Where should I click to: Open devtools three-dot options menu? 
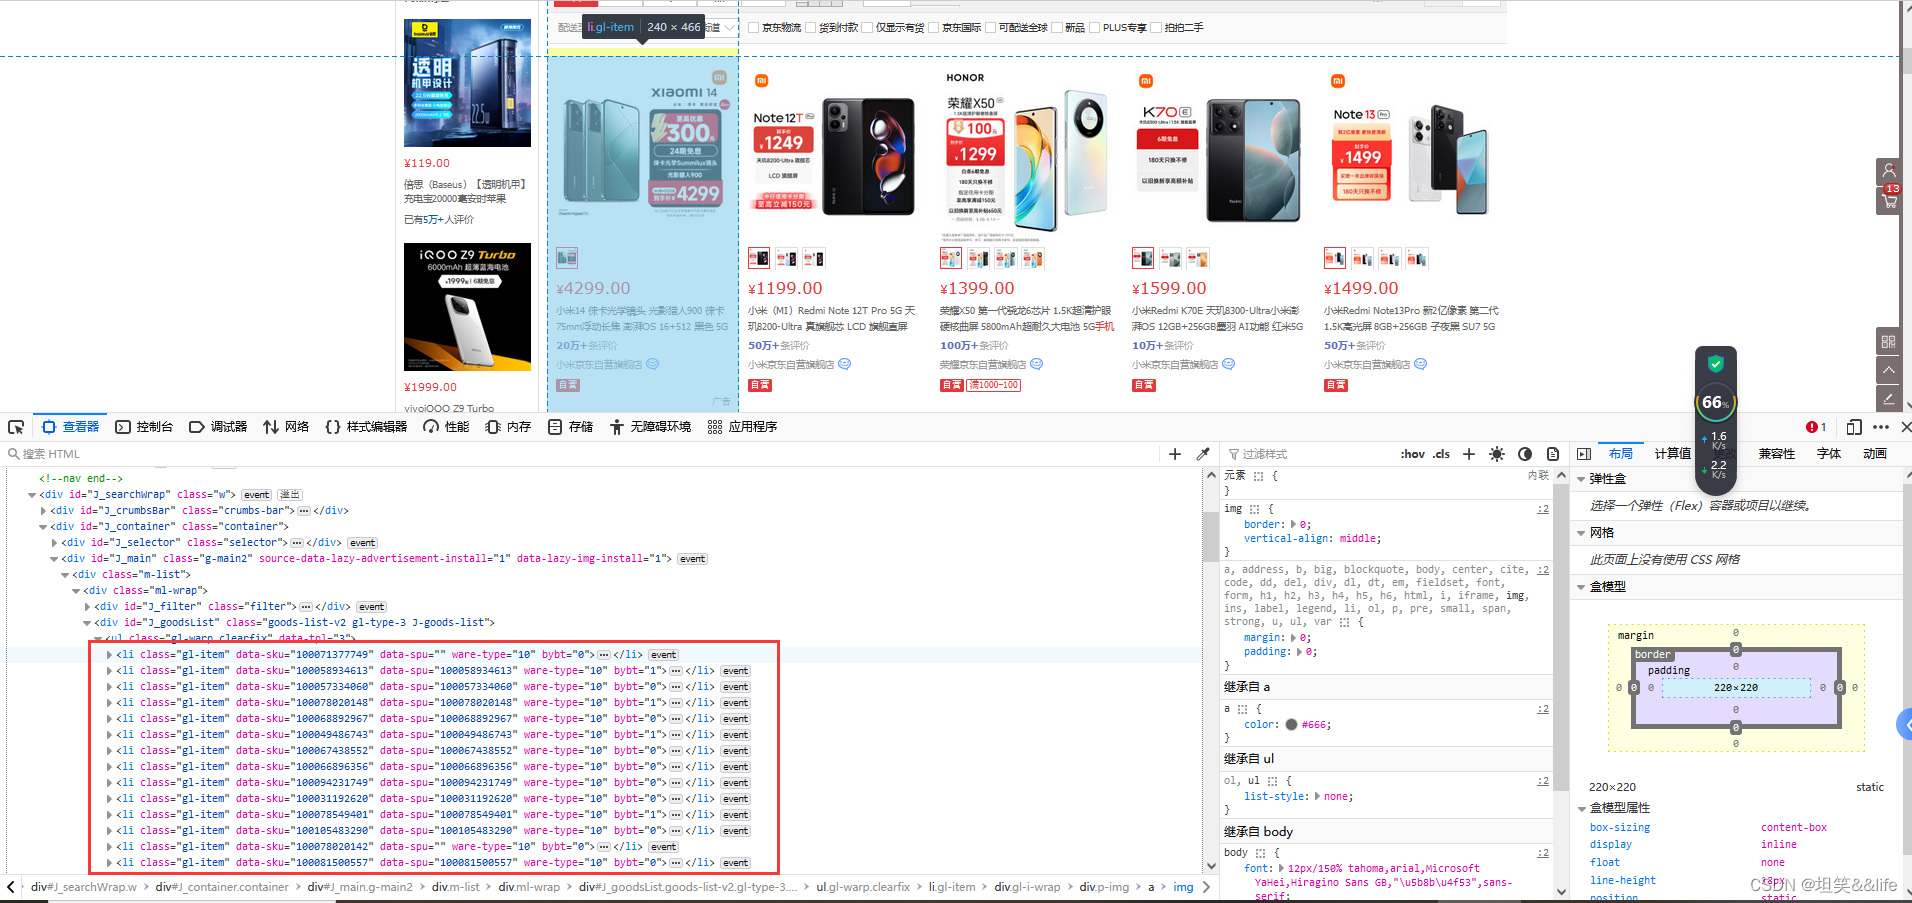click(1881, 427)
